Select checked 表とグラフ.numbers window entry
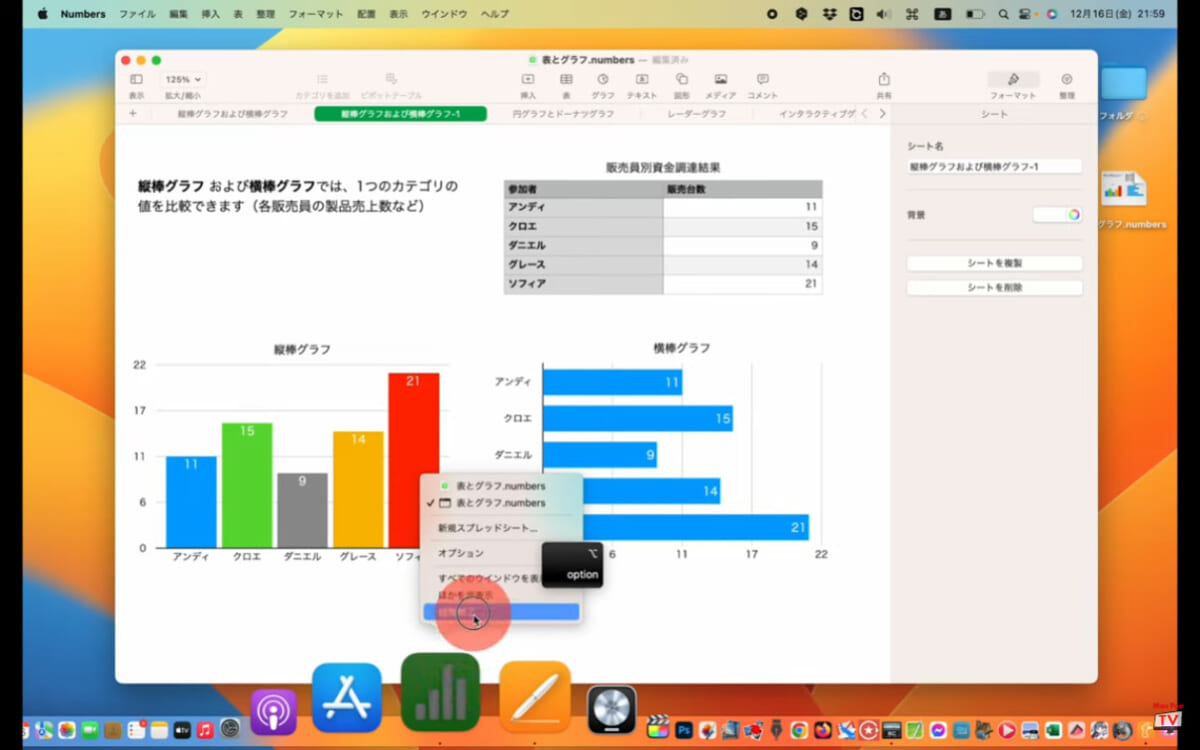 pyautogui.click(x=501, y=503)
